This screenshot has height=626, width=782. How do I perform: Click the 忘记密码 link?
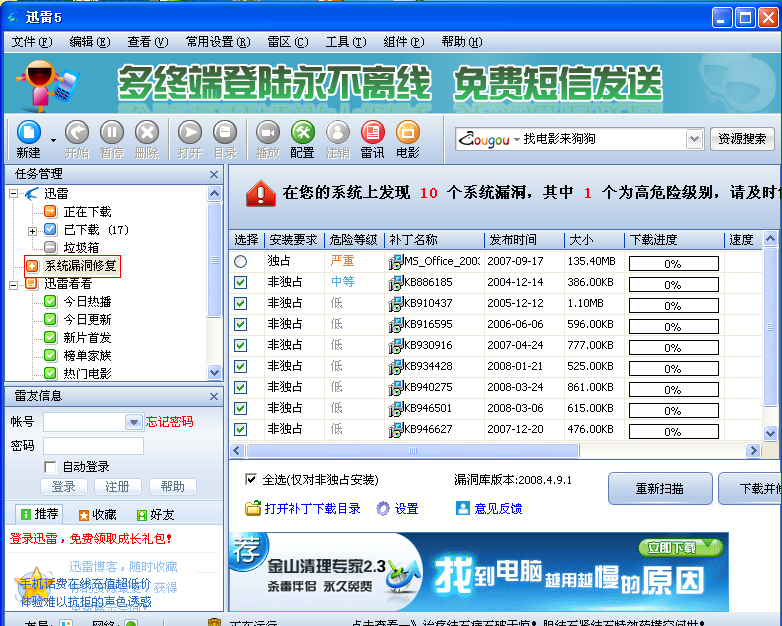pyautogui.click(x=169, y=422)
